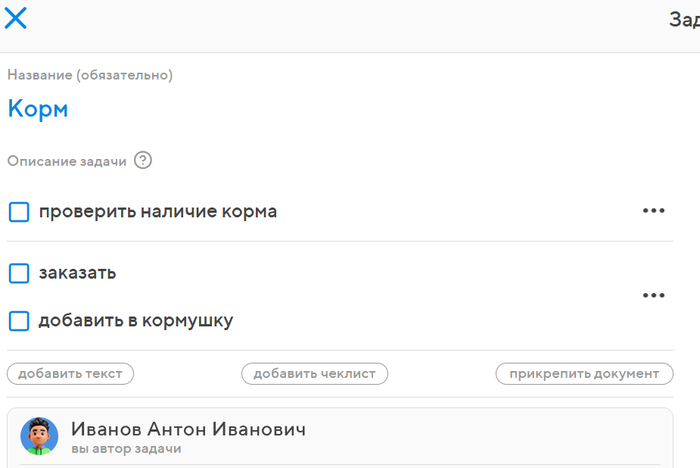
Task: Edit the заказать item text
Action: click(77, 273)
